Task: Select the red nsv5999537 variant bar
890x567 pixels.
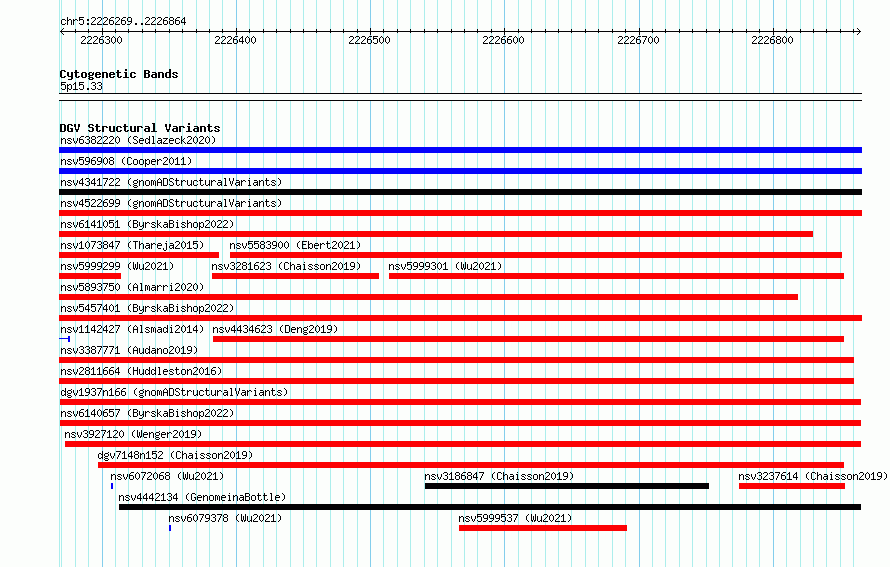Action: (x=543, y=528)
